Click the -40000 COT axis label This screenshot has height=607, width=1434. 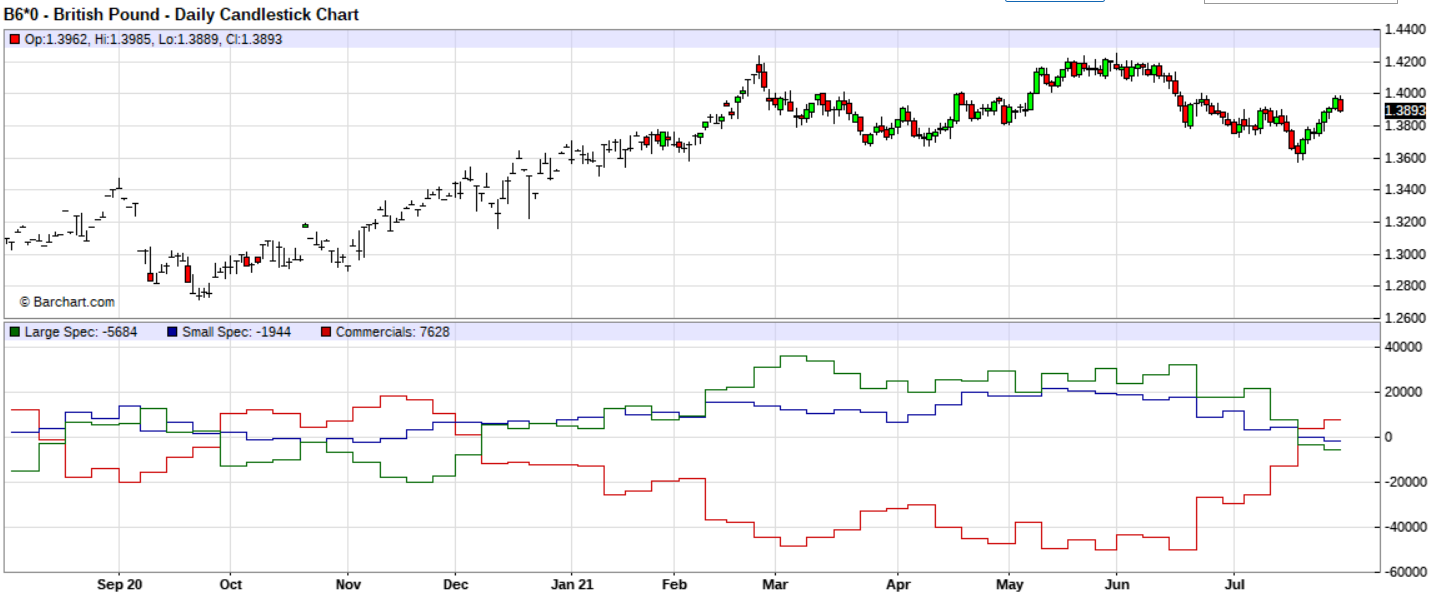[x=1403, y=527]
